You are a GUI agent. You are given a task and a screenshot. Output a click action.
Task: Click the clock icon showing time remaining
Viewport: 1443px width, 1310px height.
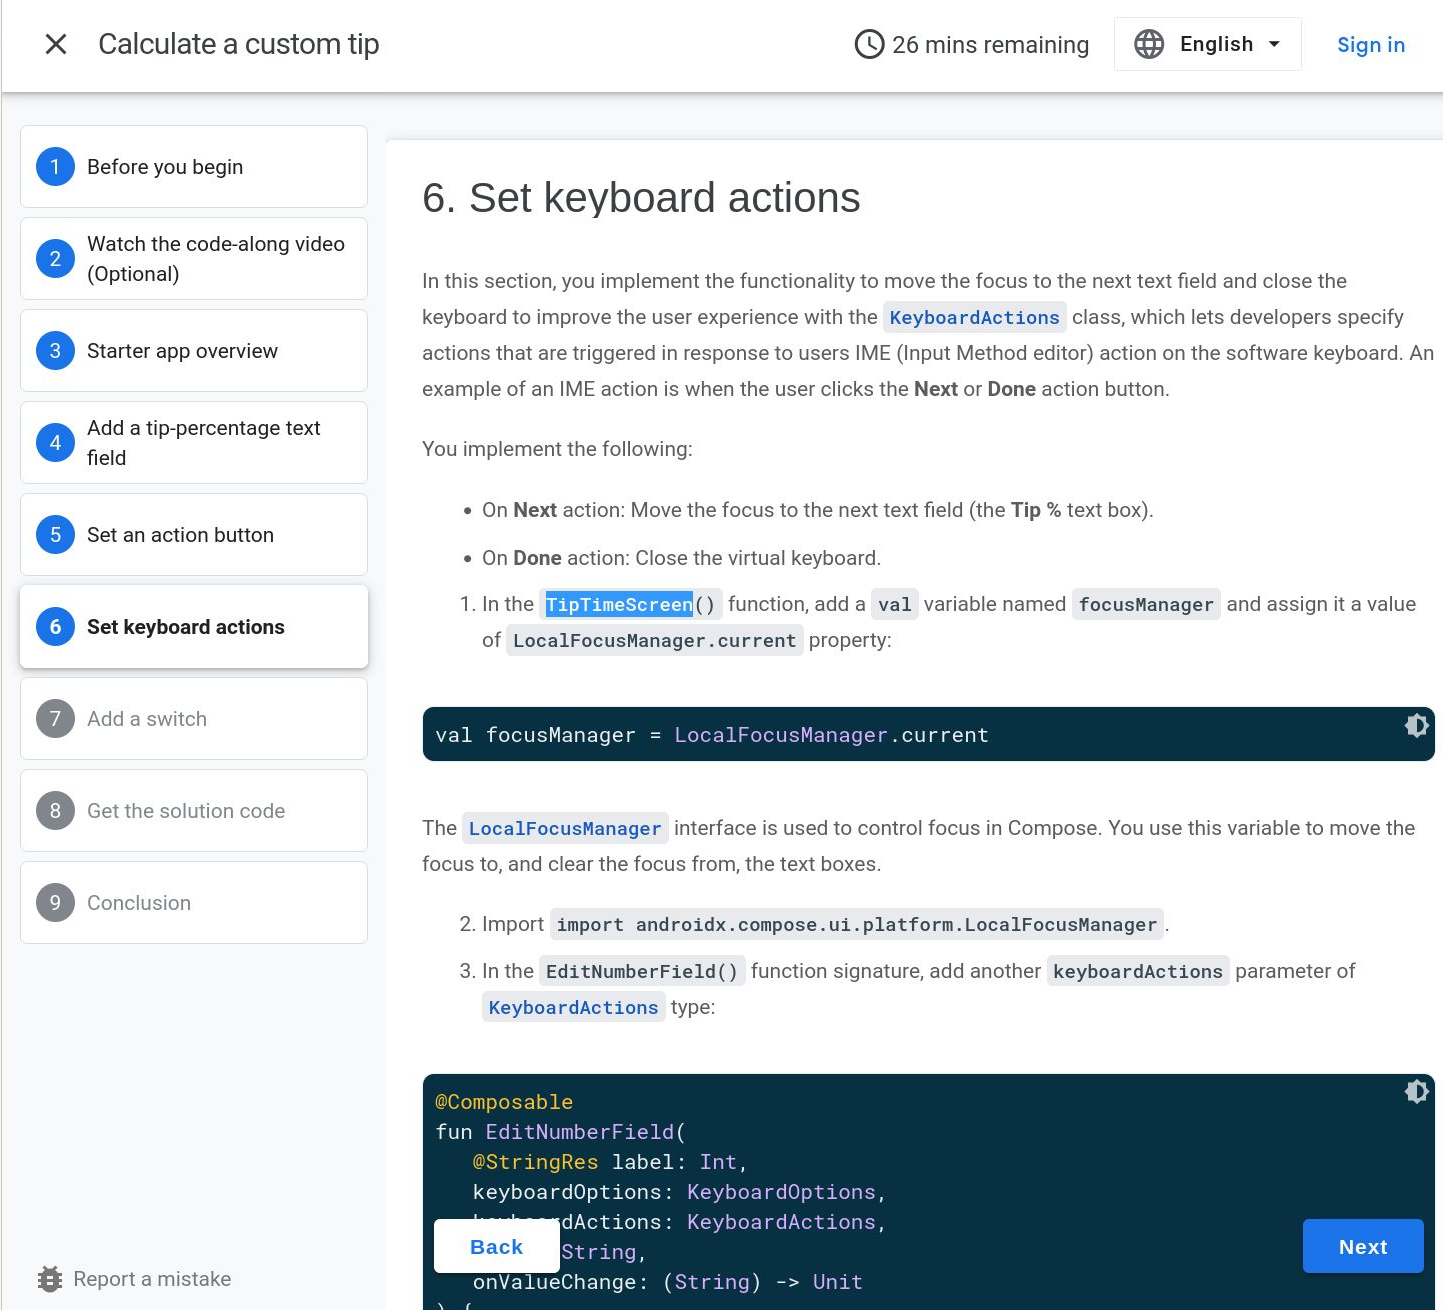tap(868, 44)
